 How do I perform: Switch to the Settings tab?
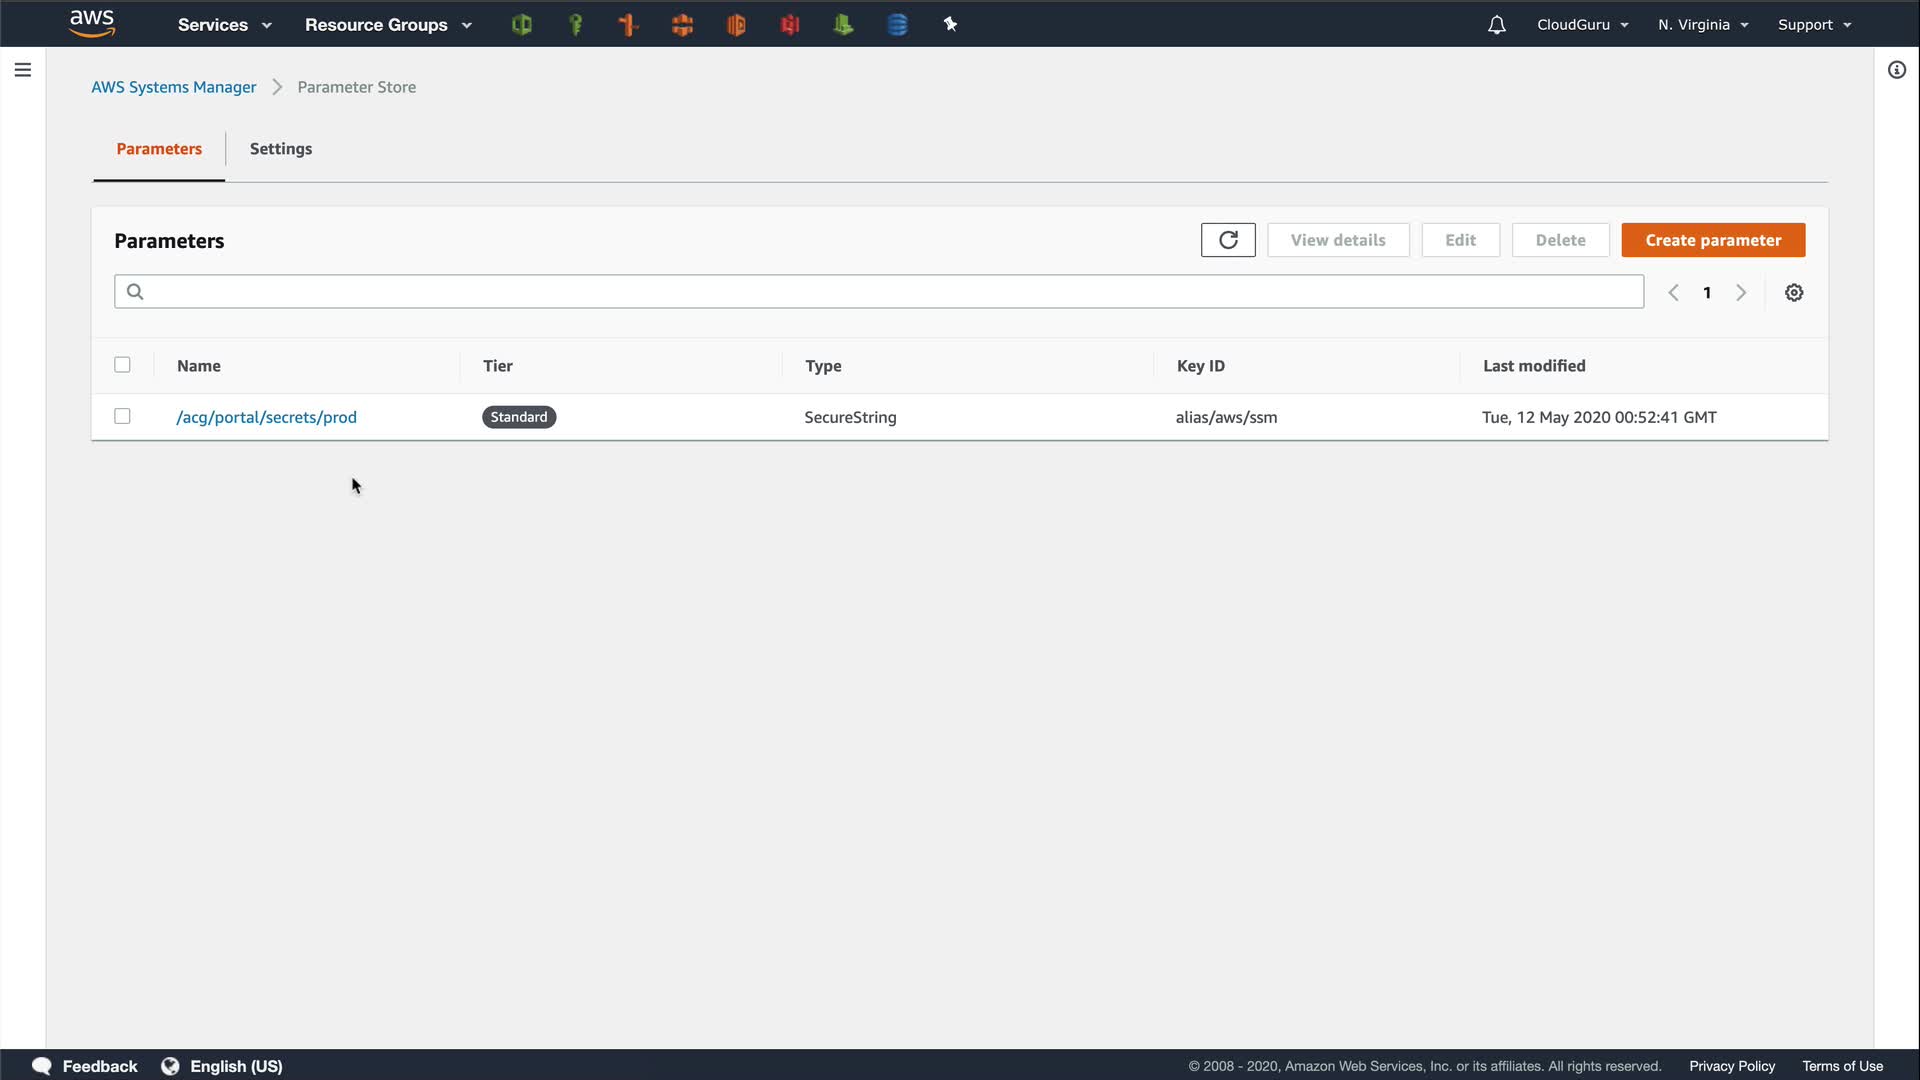[x=281, y=149]
